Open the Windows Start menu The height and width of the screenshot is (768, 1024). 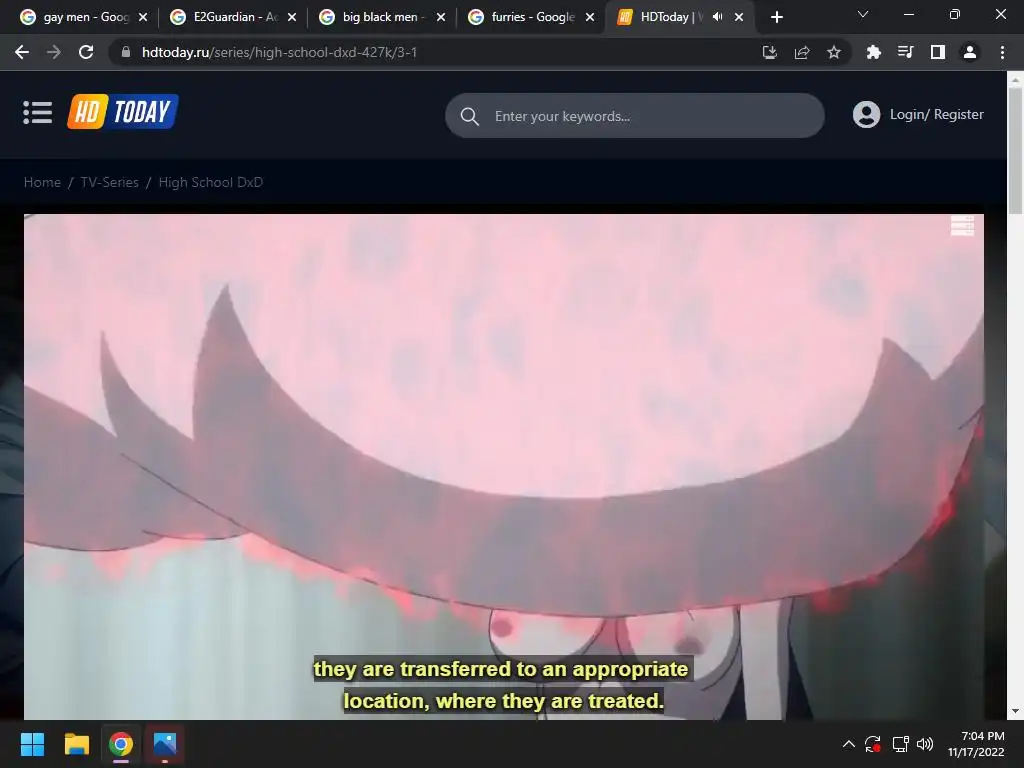click(32, 744)
